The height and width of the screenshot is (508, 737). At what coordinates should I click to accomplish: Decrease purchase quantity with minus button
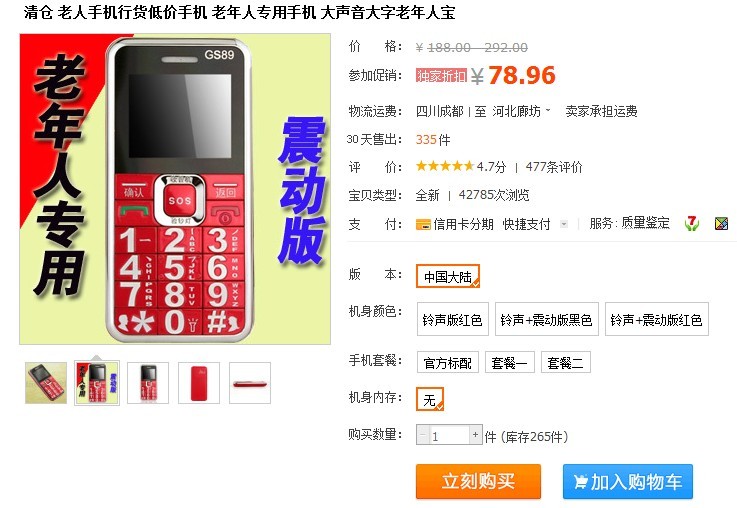pyautogui.click(x=423, y=435)
